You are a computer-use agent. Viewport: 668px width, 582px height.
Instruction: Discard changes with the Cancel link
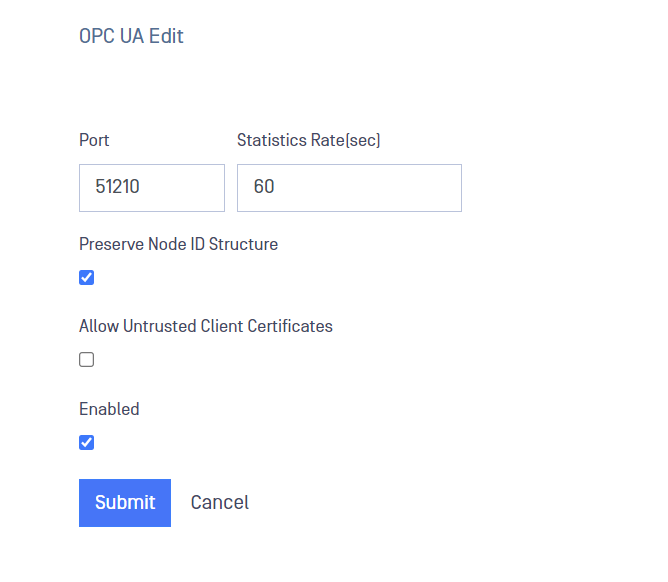[219, 503]
